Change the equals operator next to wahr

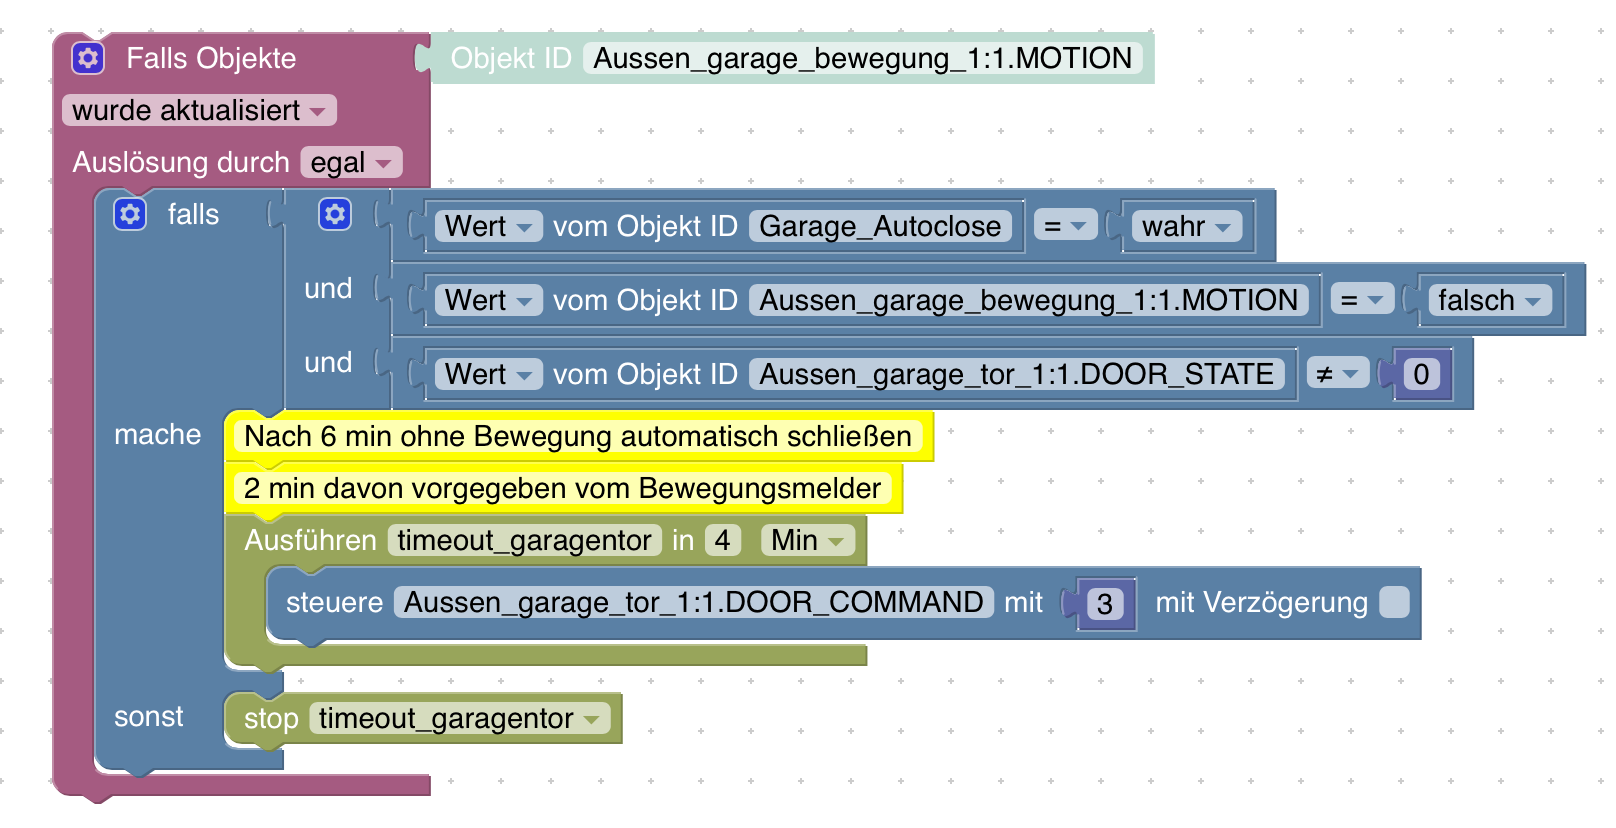tap(1065, 226)
